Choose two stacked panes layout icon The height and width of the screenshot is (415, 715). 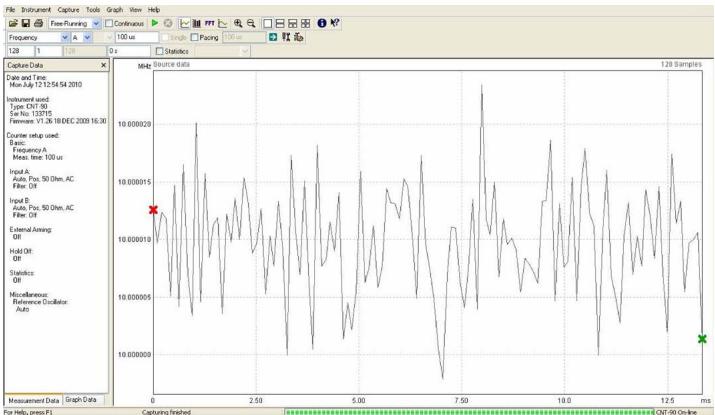[280, 23]
